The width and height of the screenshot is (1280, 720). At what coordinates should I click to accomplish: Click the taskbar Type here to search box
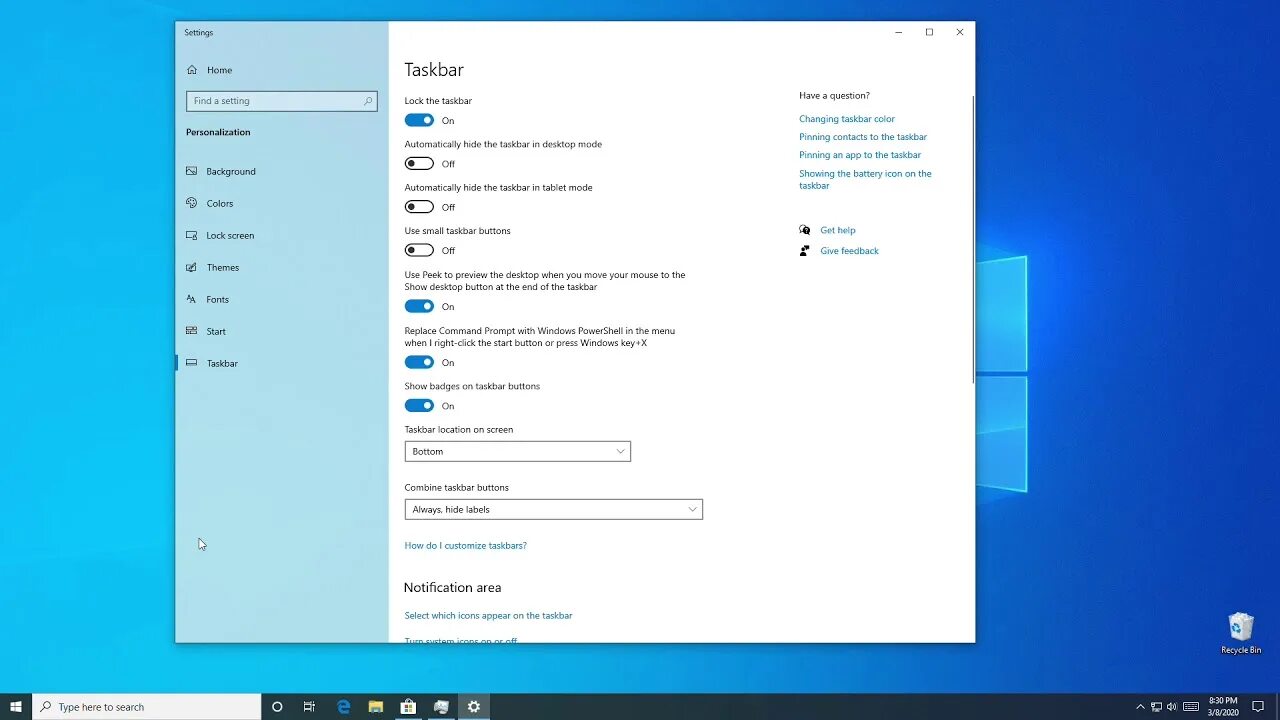(x=147, y=707)
